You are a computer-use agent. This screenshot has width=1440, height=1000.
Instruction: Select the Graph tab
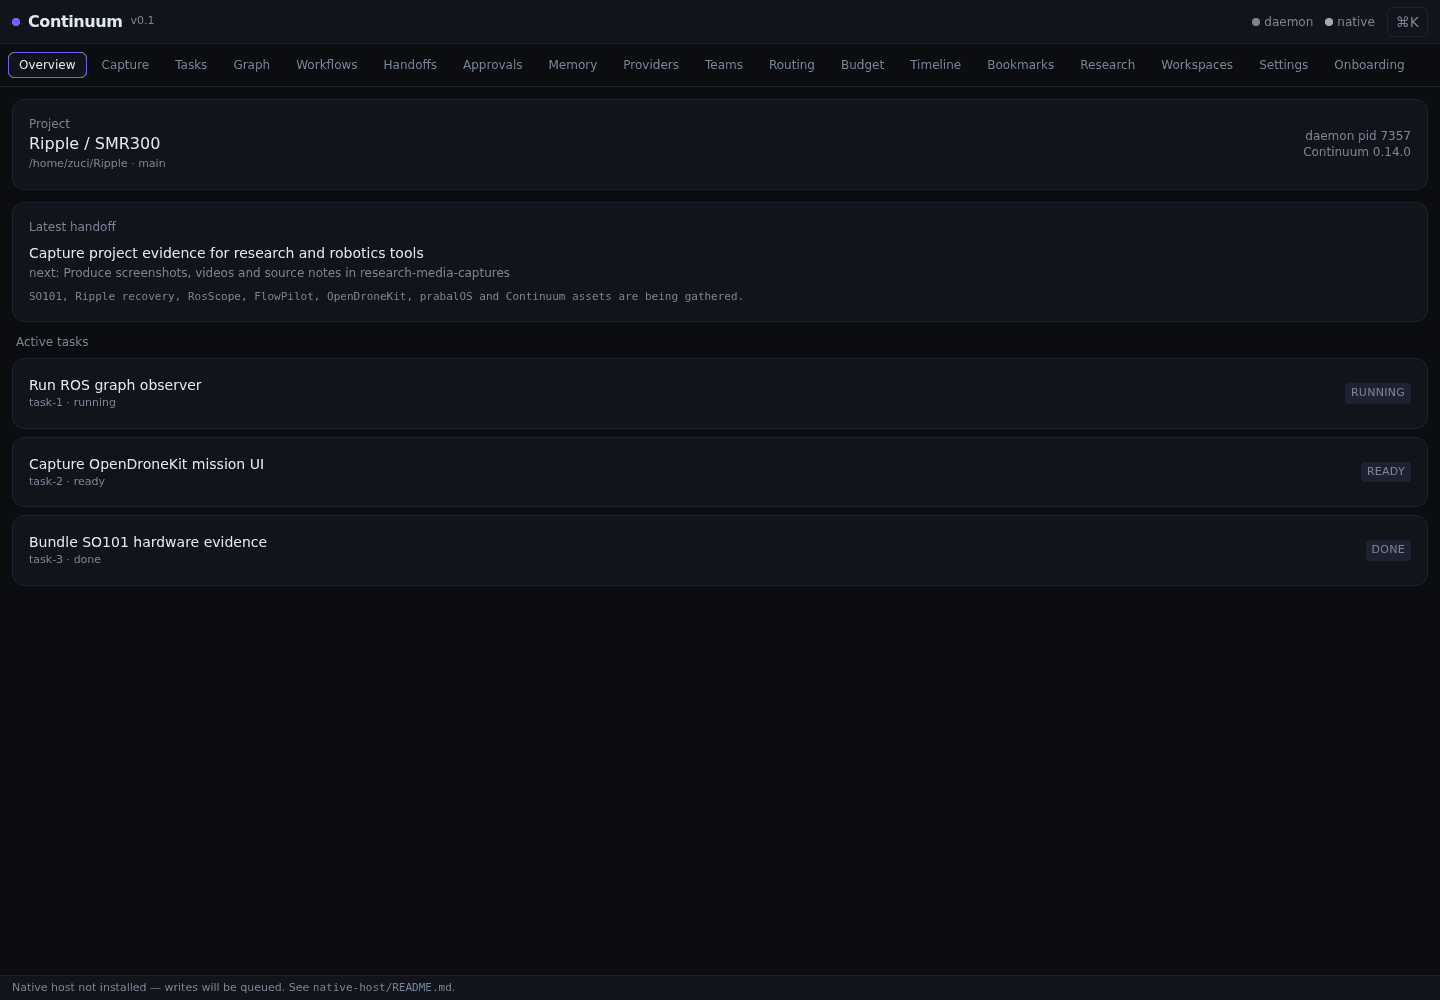click(252, 65)
